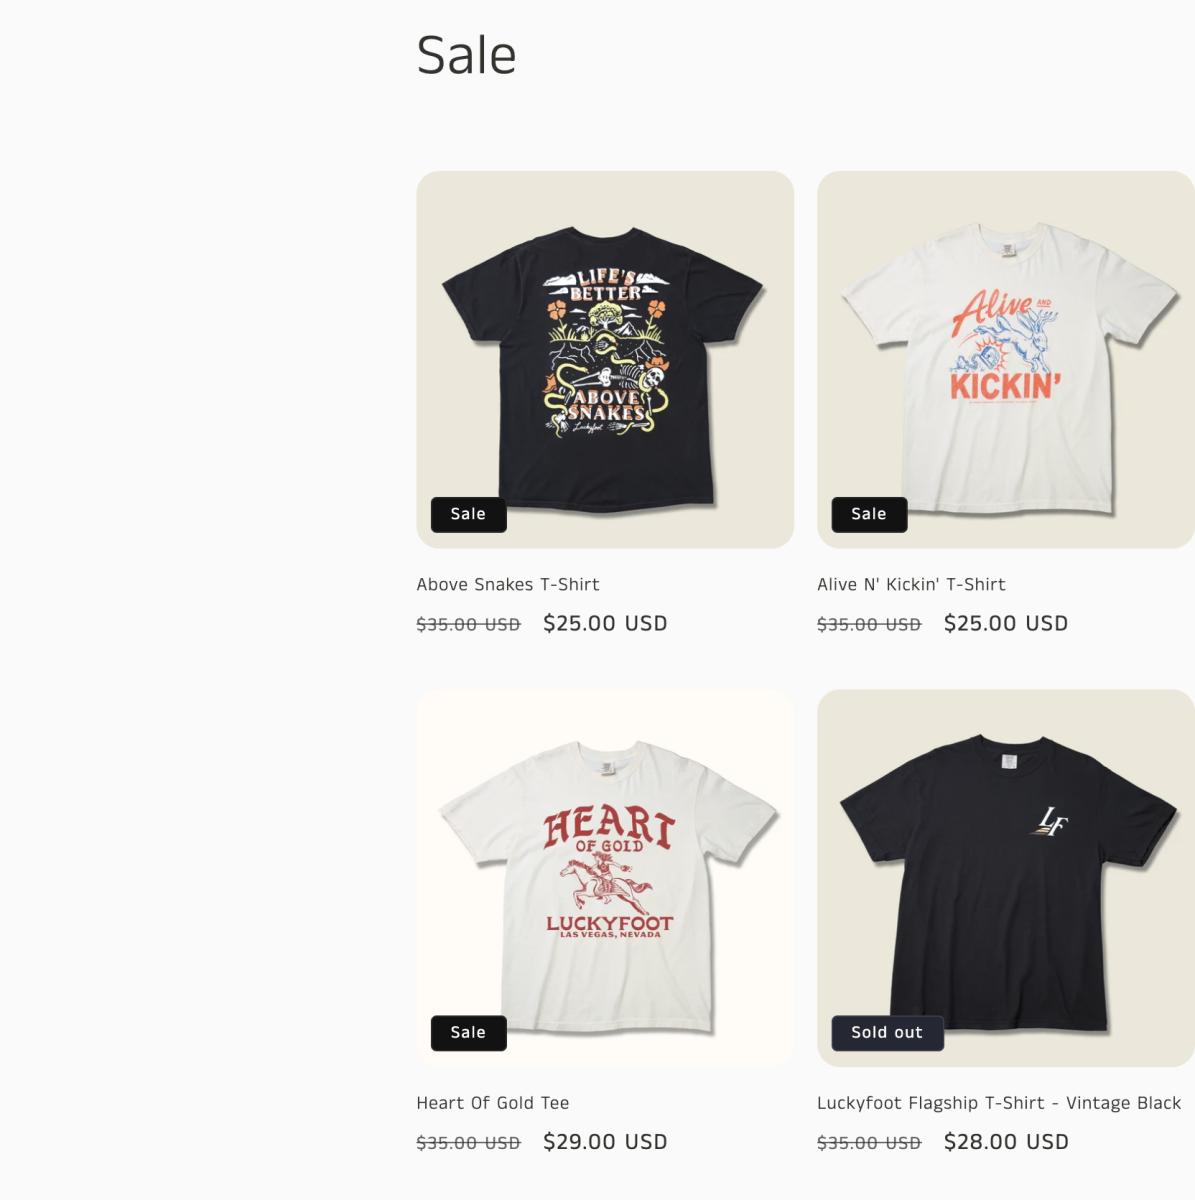Click the $25.00 USD price under Alive N' Kickin'

click(1006, 623)
